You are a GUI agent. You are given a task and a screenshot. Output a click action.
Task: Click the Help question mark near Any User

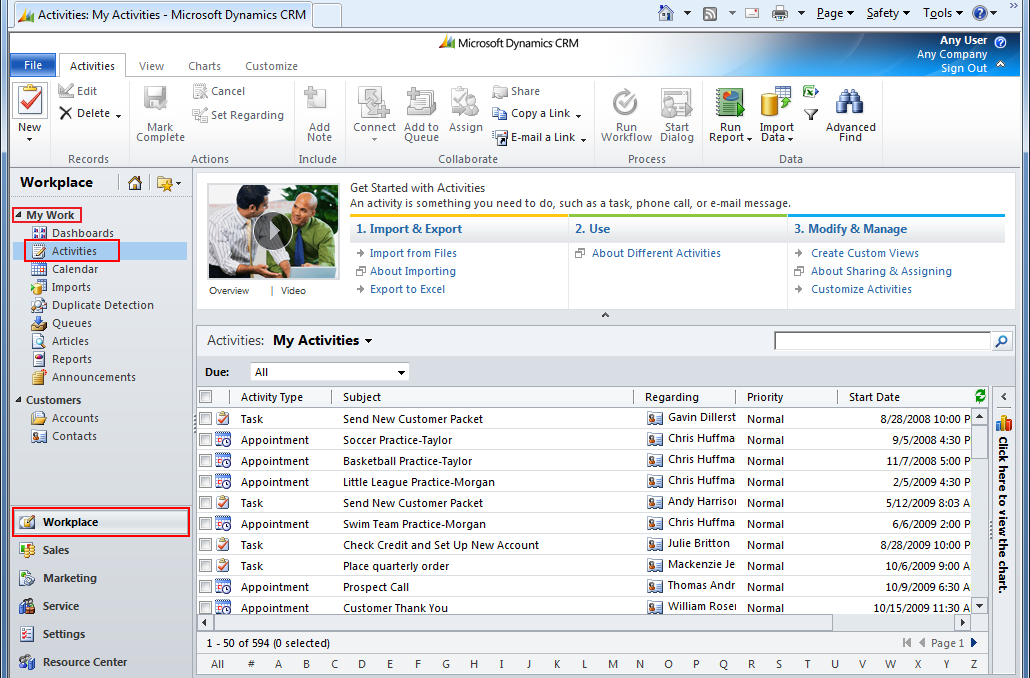(1000, 42)
